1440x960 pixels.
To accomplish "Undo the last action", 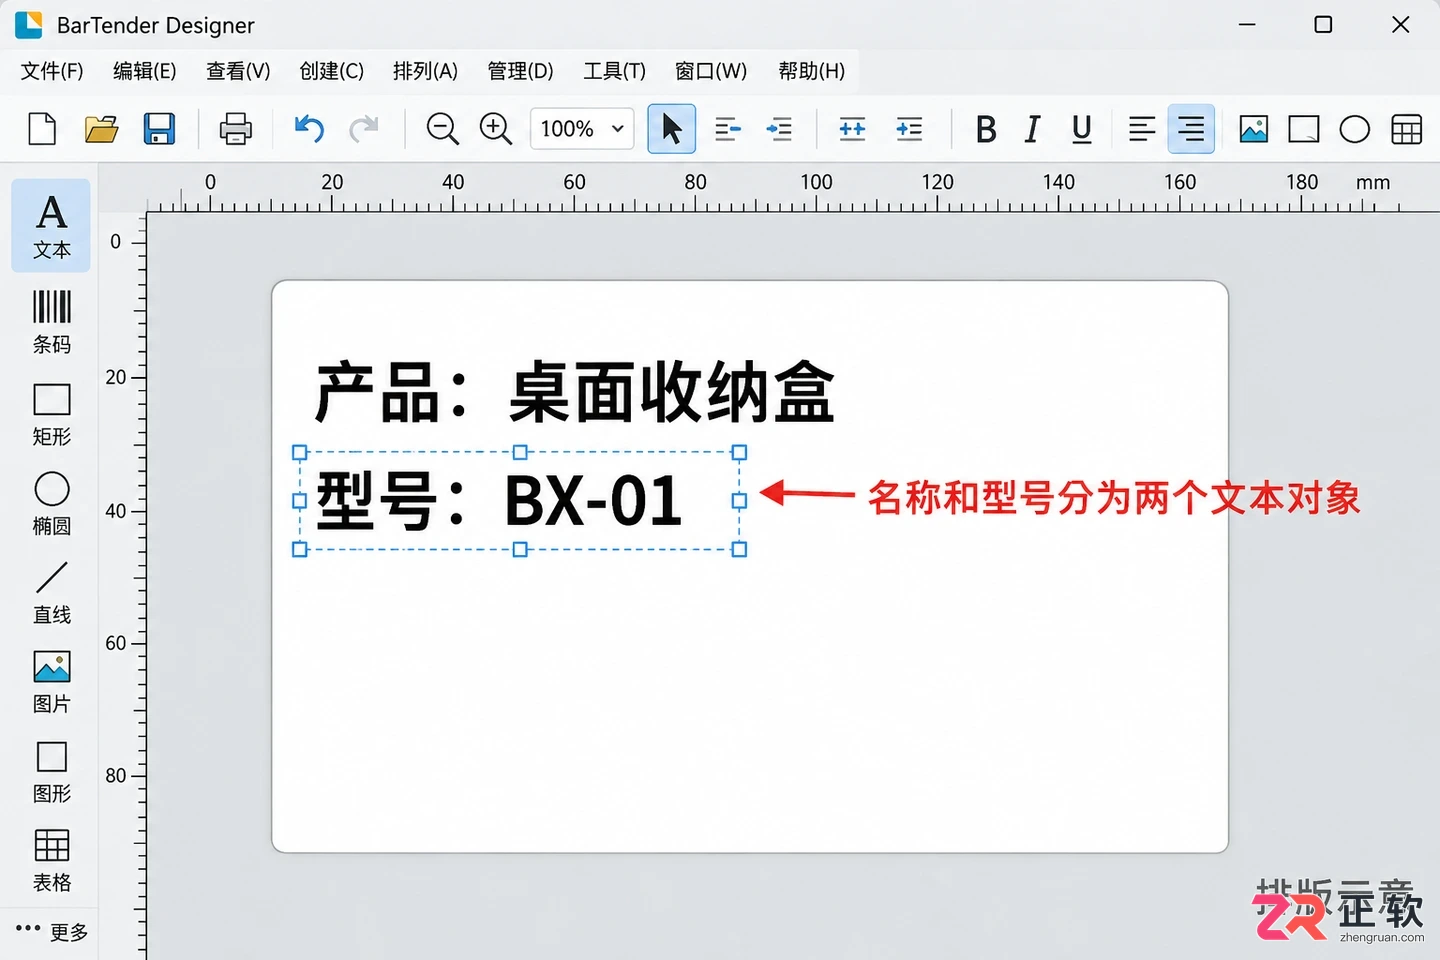I will coord(309,129).
